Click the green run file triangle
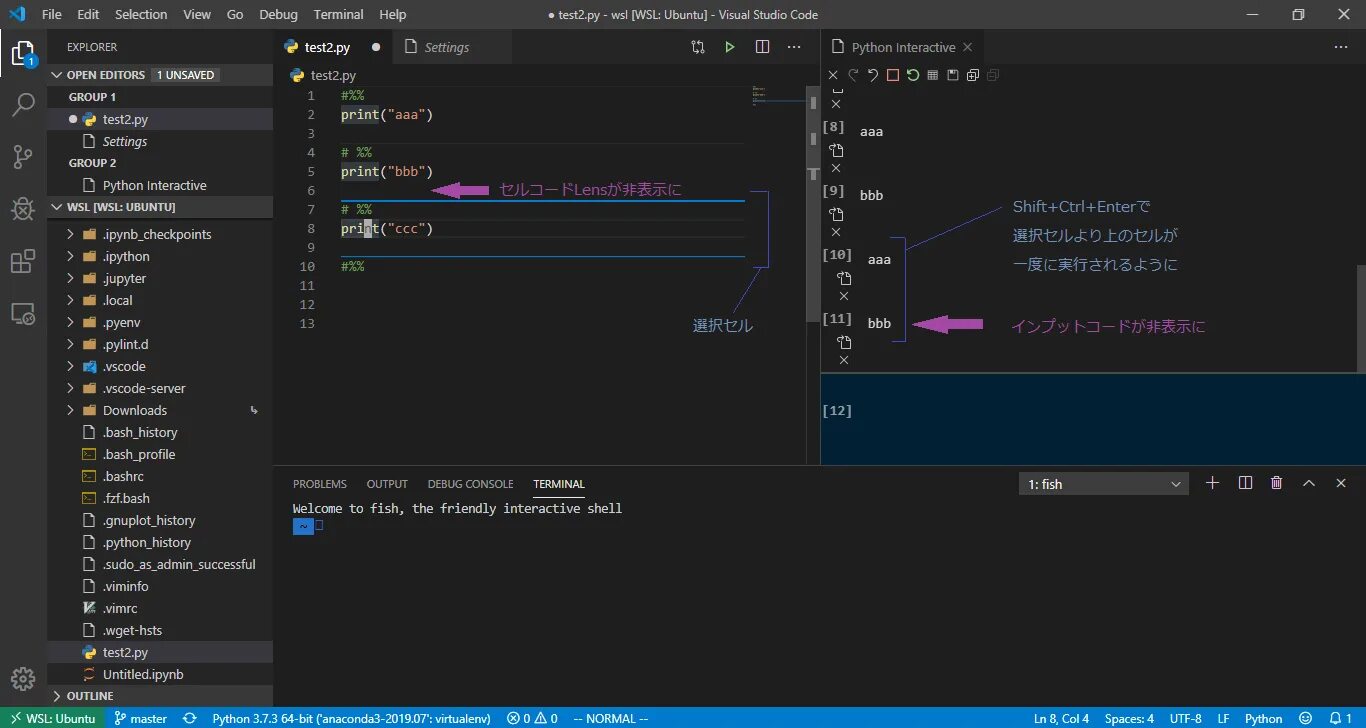 click(x=730, y=47)
